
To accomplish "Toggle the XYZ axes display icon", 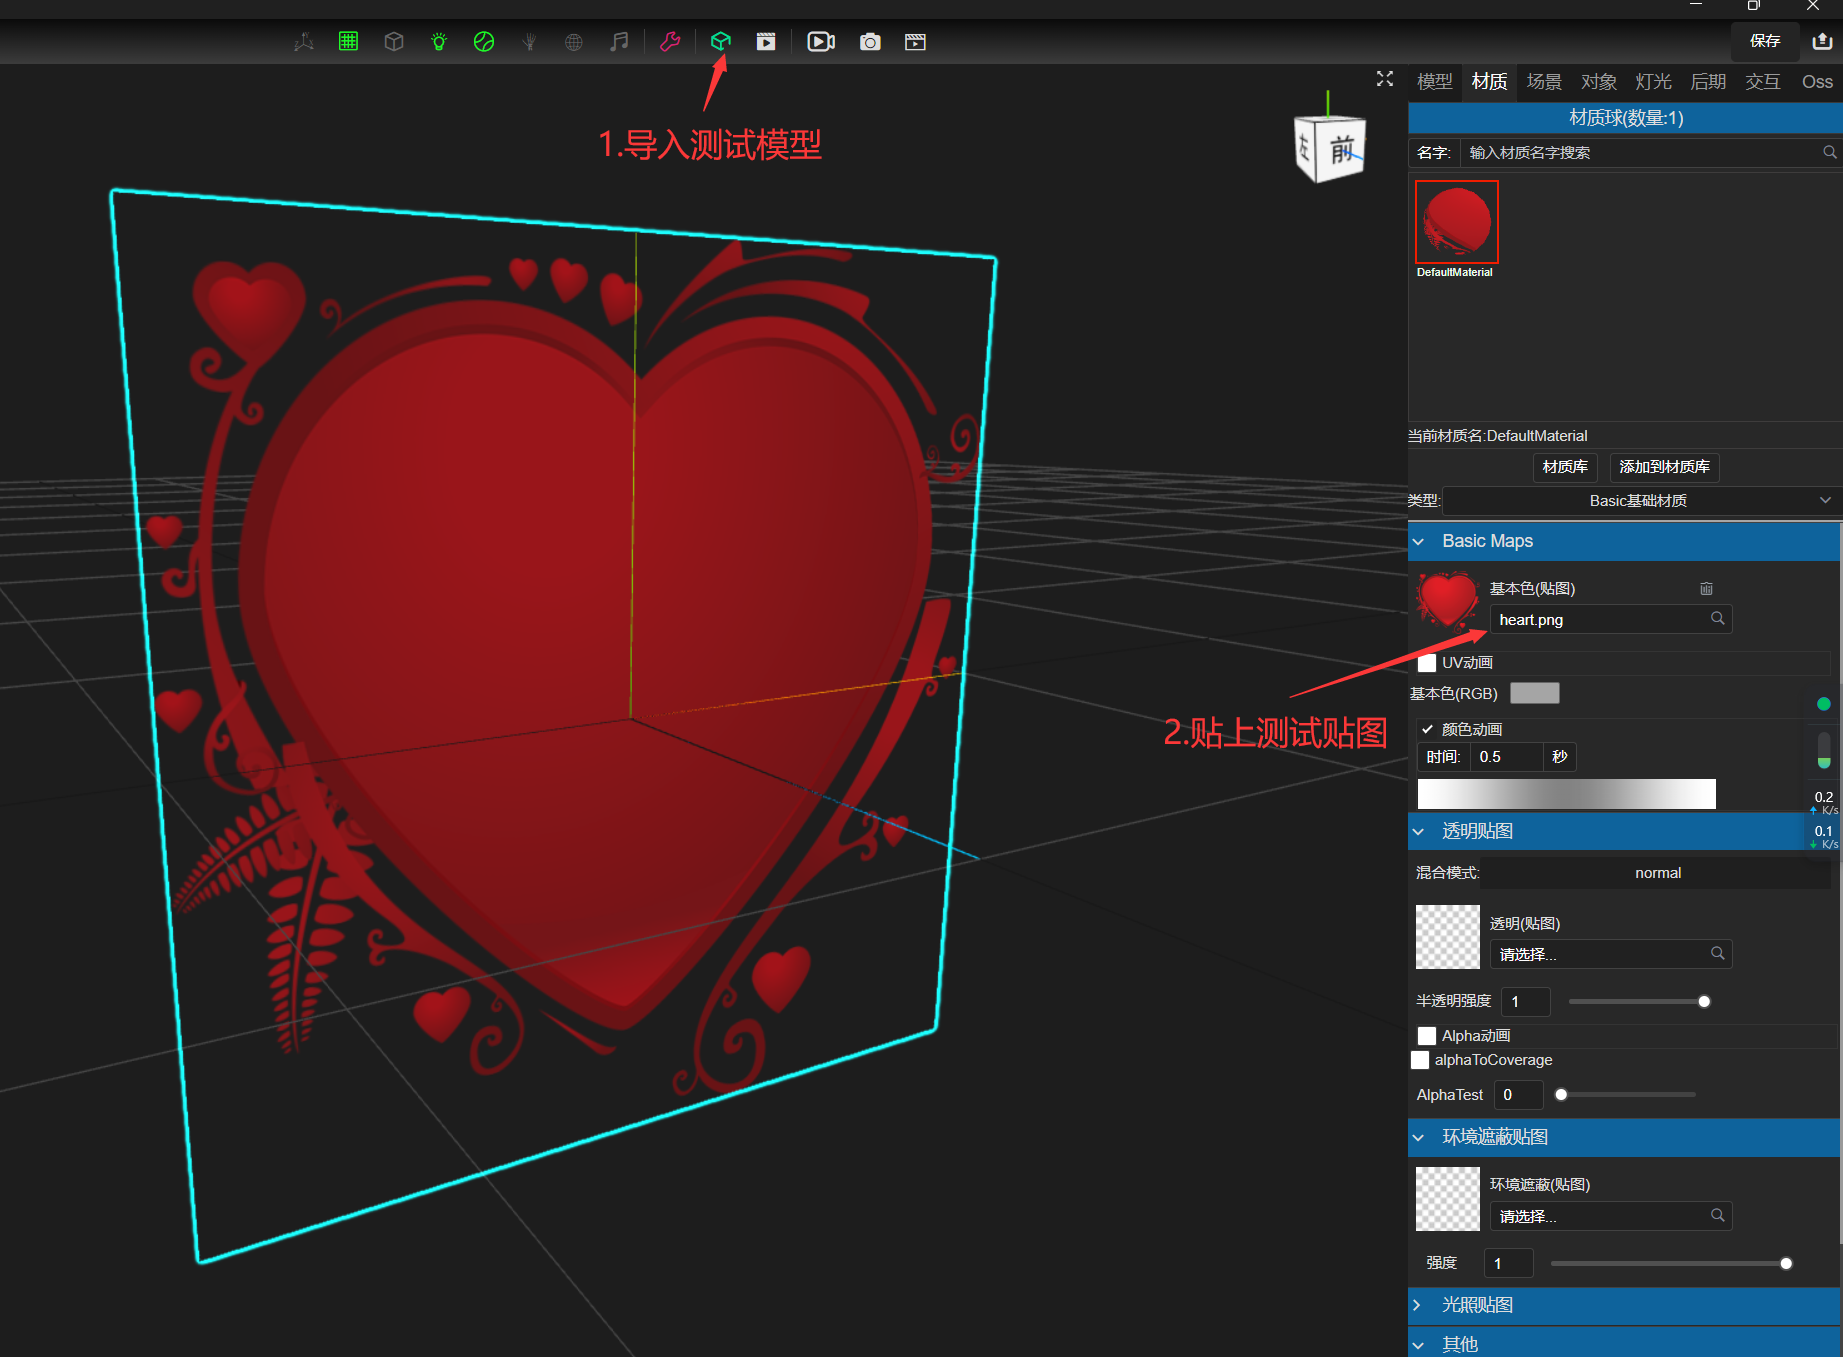I will [304, 42].
